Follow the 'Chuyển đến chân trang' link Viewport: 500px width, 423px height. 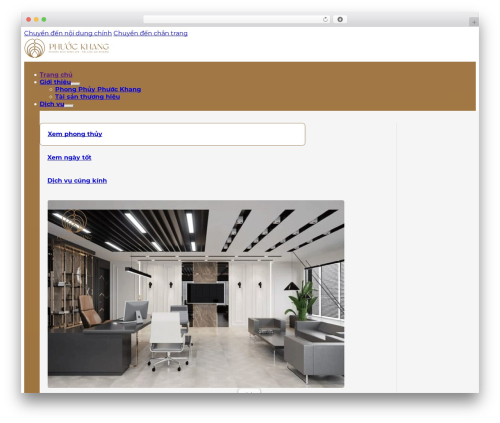tap(150, 33)
